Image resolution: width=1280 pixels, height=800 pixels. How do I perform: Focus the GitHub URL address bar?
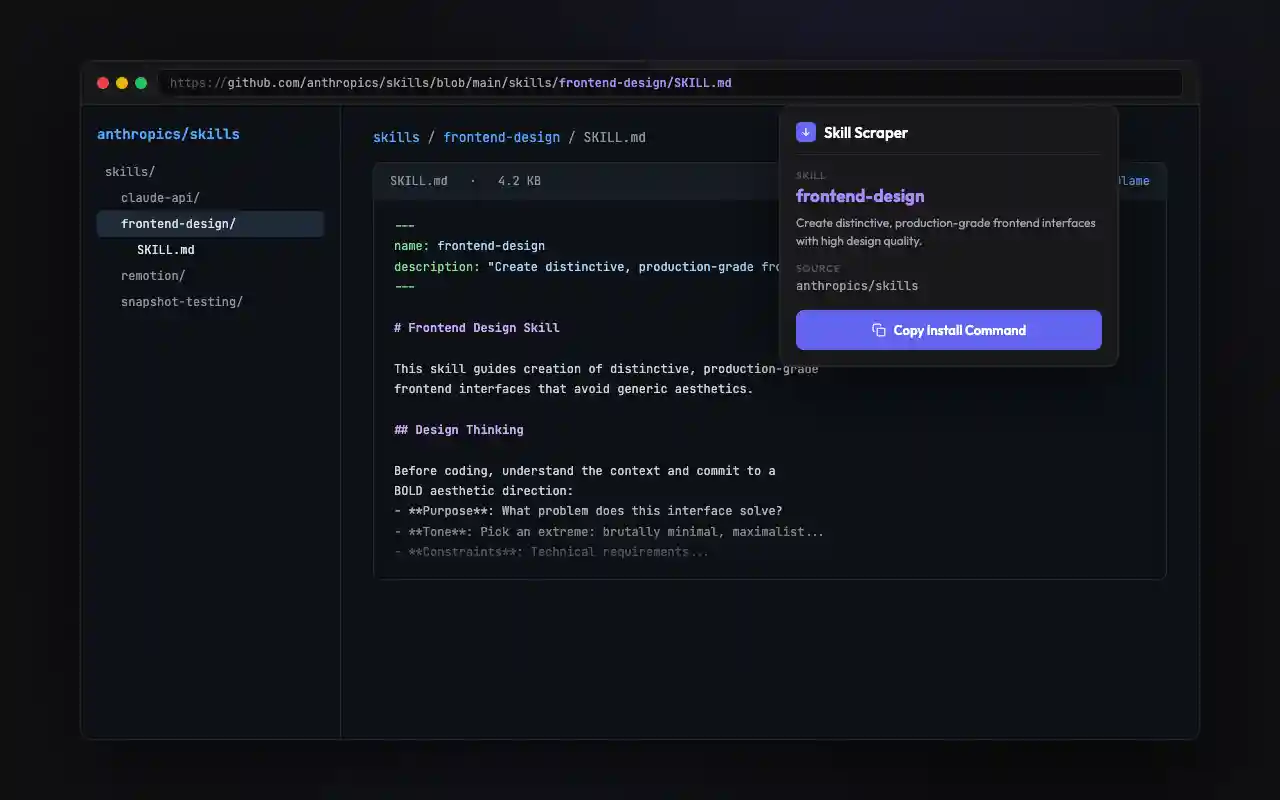pos(670,83)
